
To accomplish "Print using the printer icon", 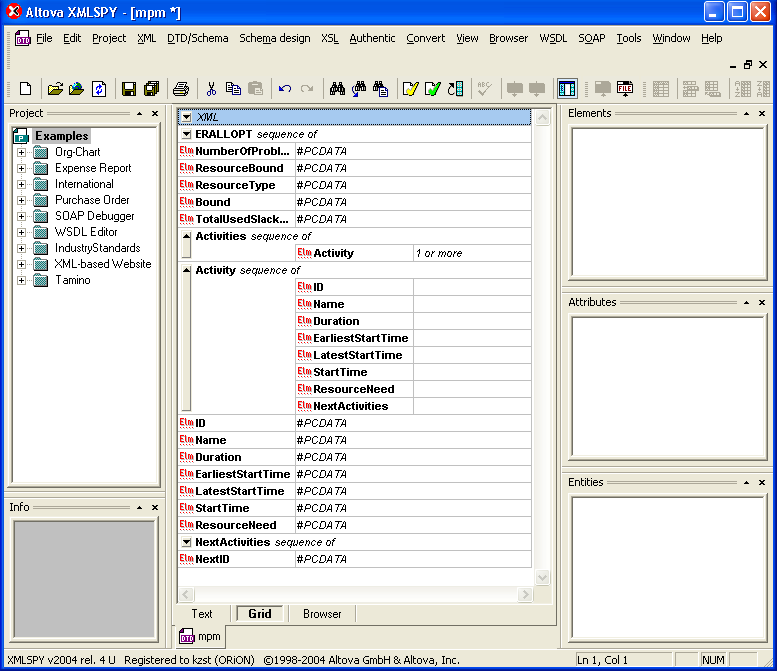I will pyautogui.click(x=181, y=89).
